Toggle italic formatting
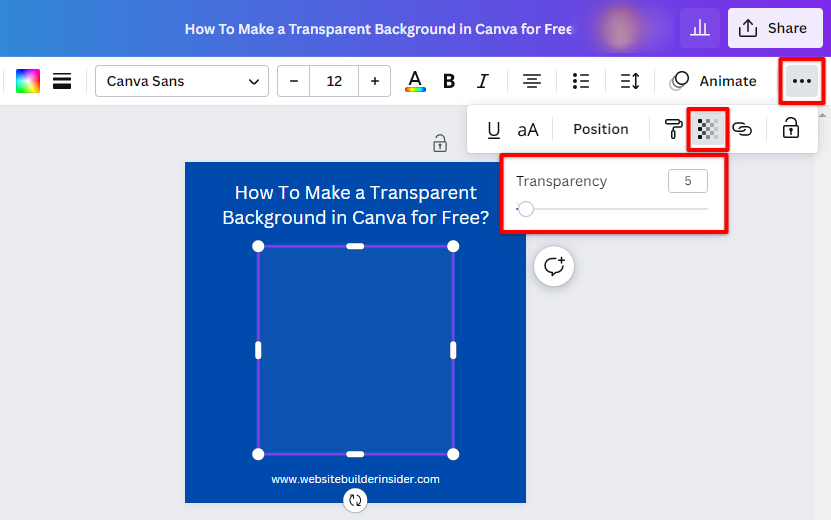The width and height of the screenshot is (831, 520). (x=483, y=81)
